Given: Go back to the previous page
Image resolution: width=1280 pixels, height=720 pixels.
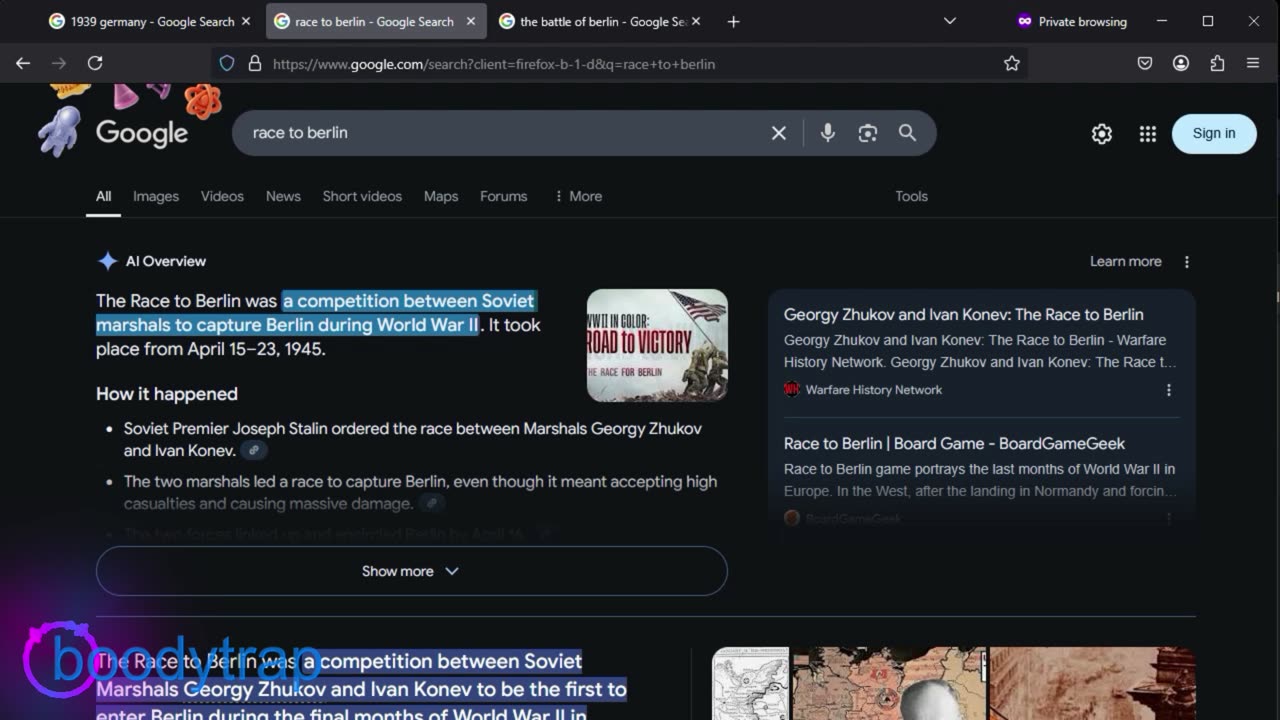Looking at the screenshot, I should point(23,63).
